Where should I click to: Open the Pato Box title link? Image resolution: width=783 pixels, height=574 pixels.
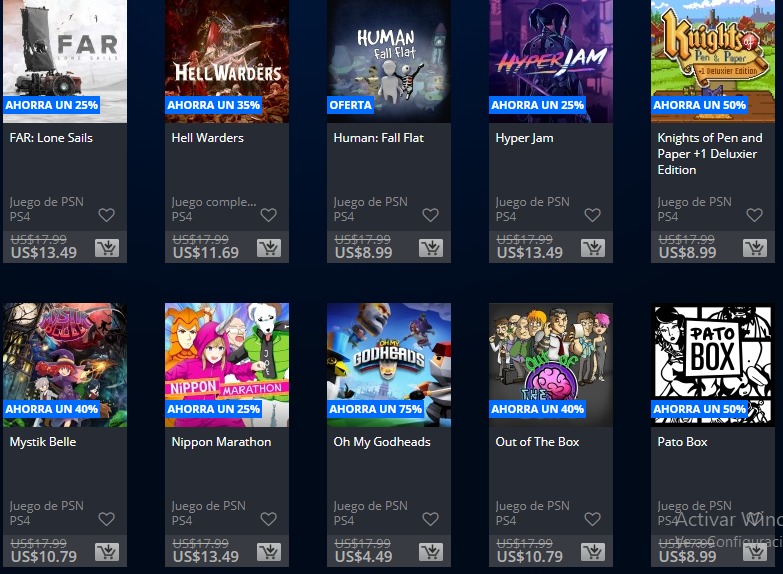coord(682,442)
